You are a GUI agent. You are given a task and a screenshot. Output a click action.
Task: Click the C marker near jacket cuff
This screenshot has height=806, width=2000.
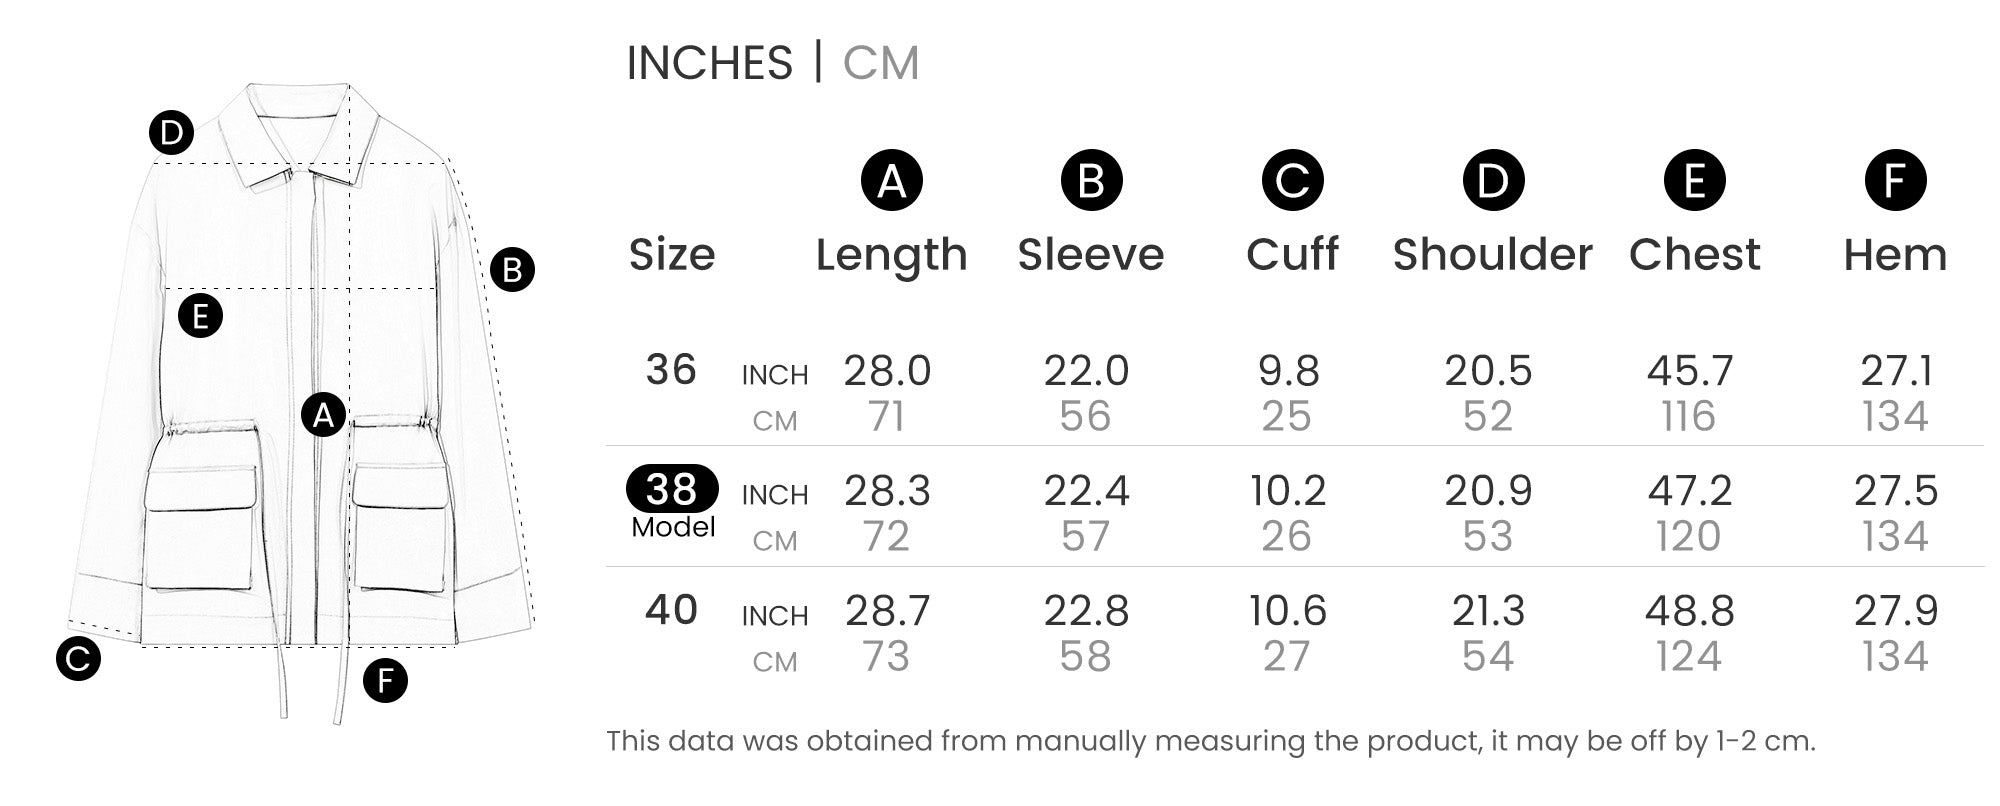(78, 658)
